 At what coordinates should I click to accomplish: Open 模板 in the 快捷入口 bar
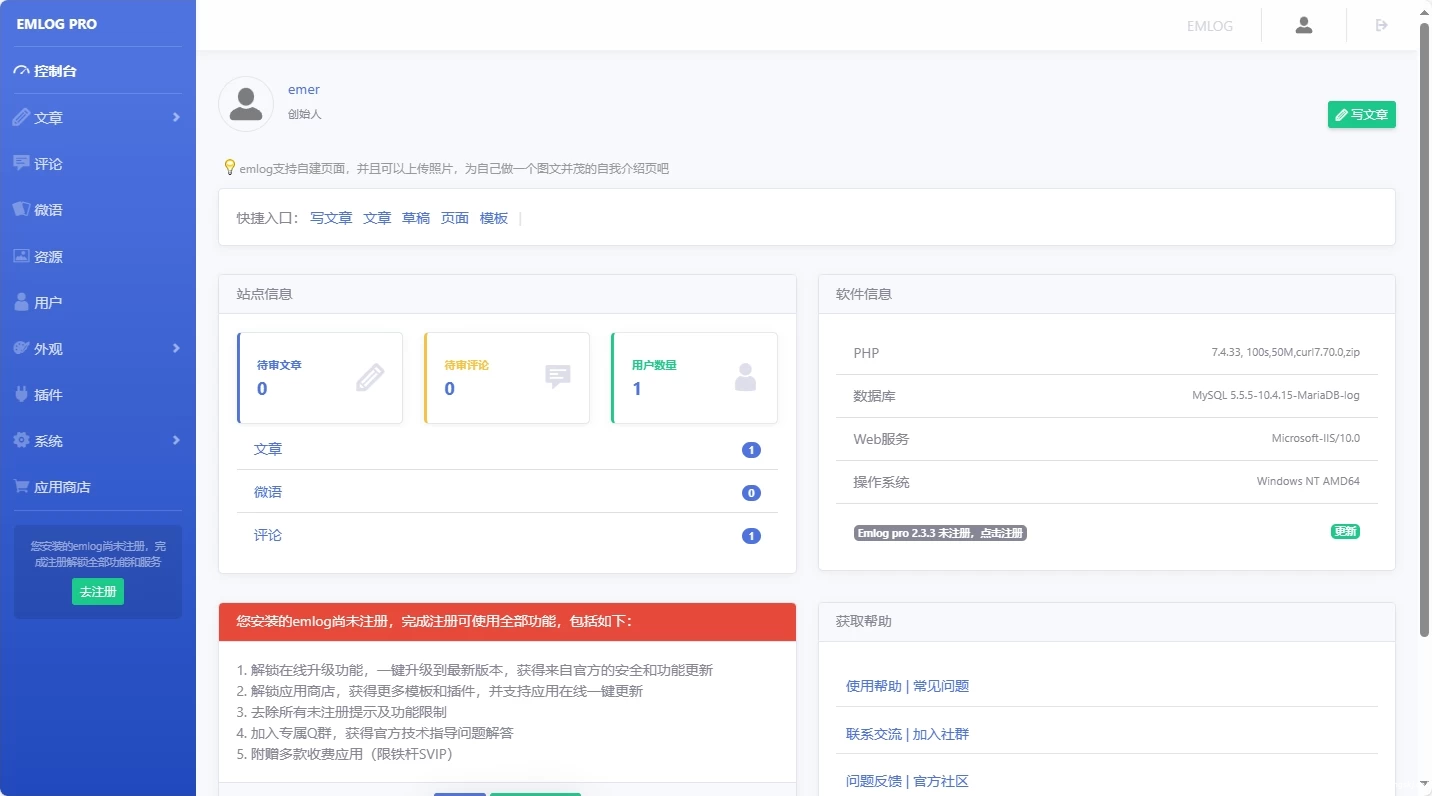click(494, 218)
